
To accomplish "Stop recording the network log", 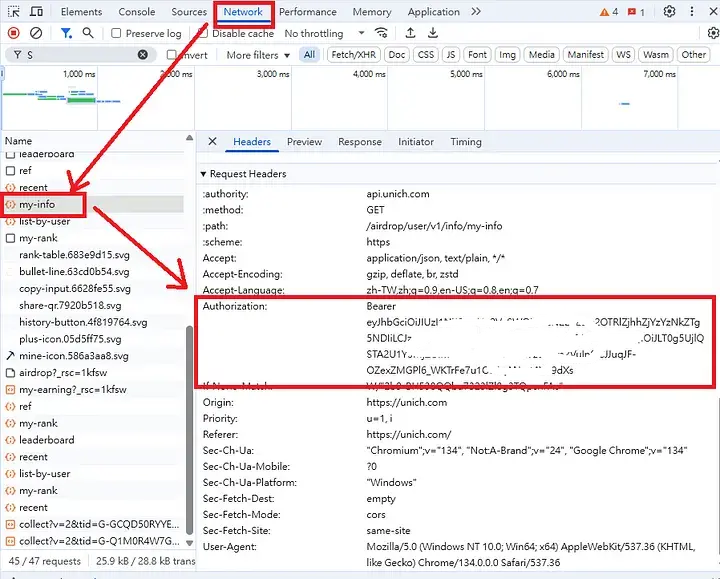I will tap(14, 33).
